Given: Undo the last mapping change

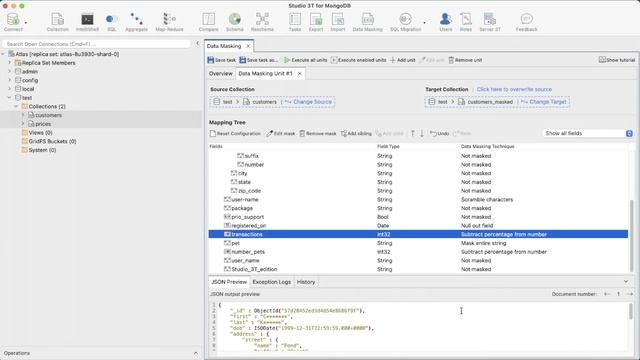Looking at the screenshot, I should (x=440, y=133).
